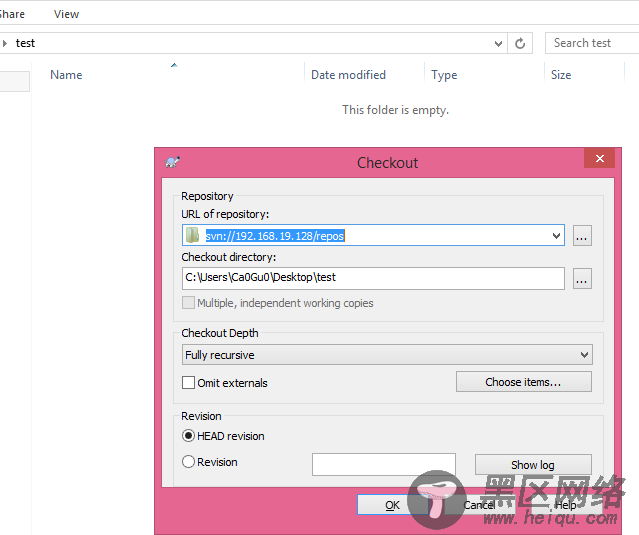
Task: Select the Revision radio button
Action: coord(188,462)
